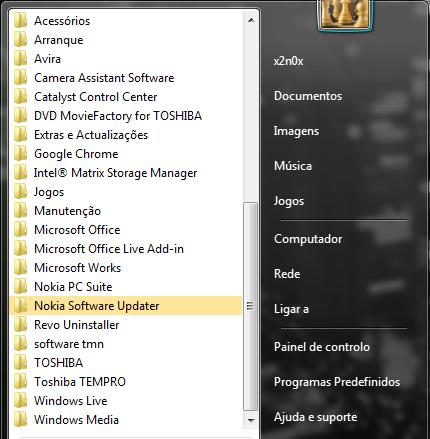Expand the Nokia PC Suite group
Viewport: 430px width, 439px height.
(126, 287)
